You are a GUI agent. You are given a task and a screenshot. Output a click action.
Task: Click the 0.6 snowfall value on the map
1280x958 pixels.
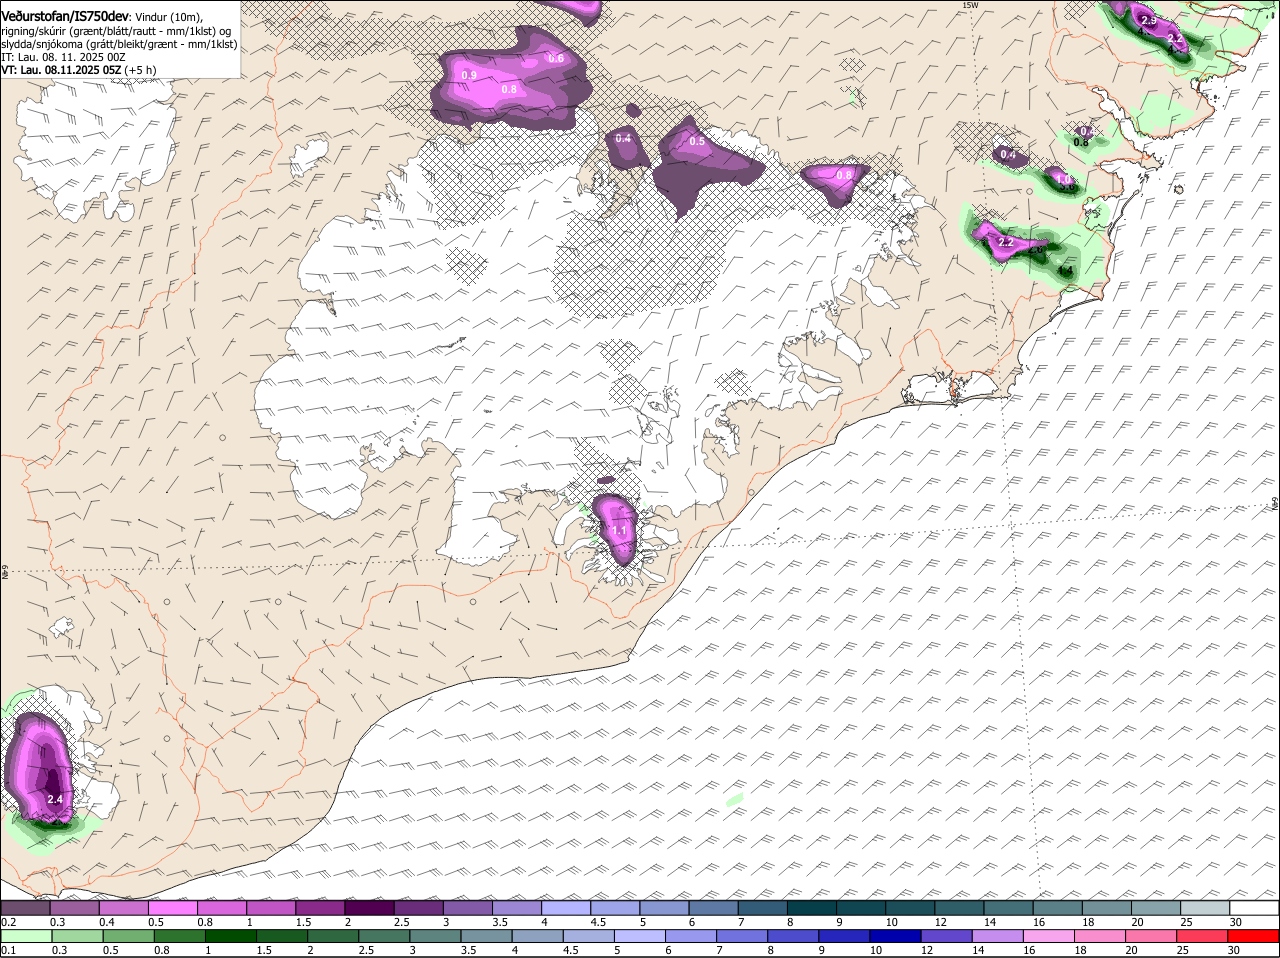[x=556, y=59]
